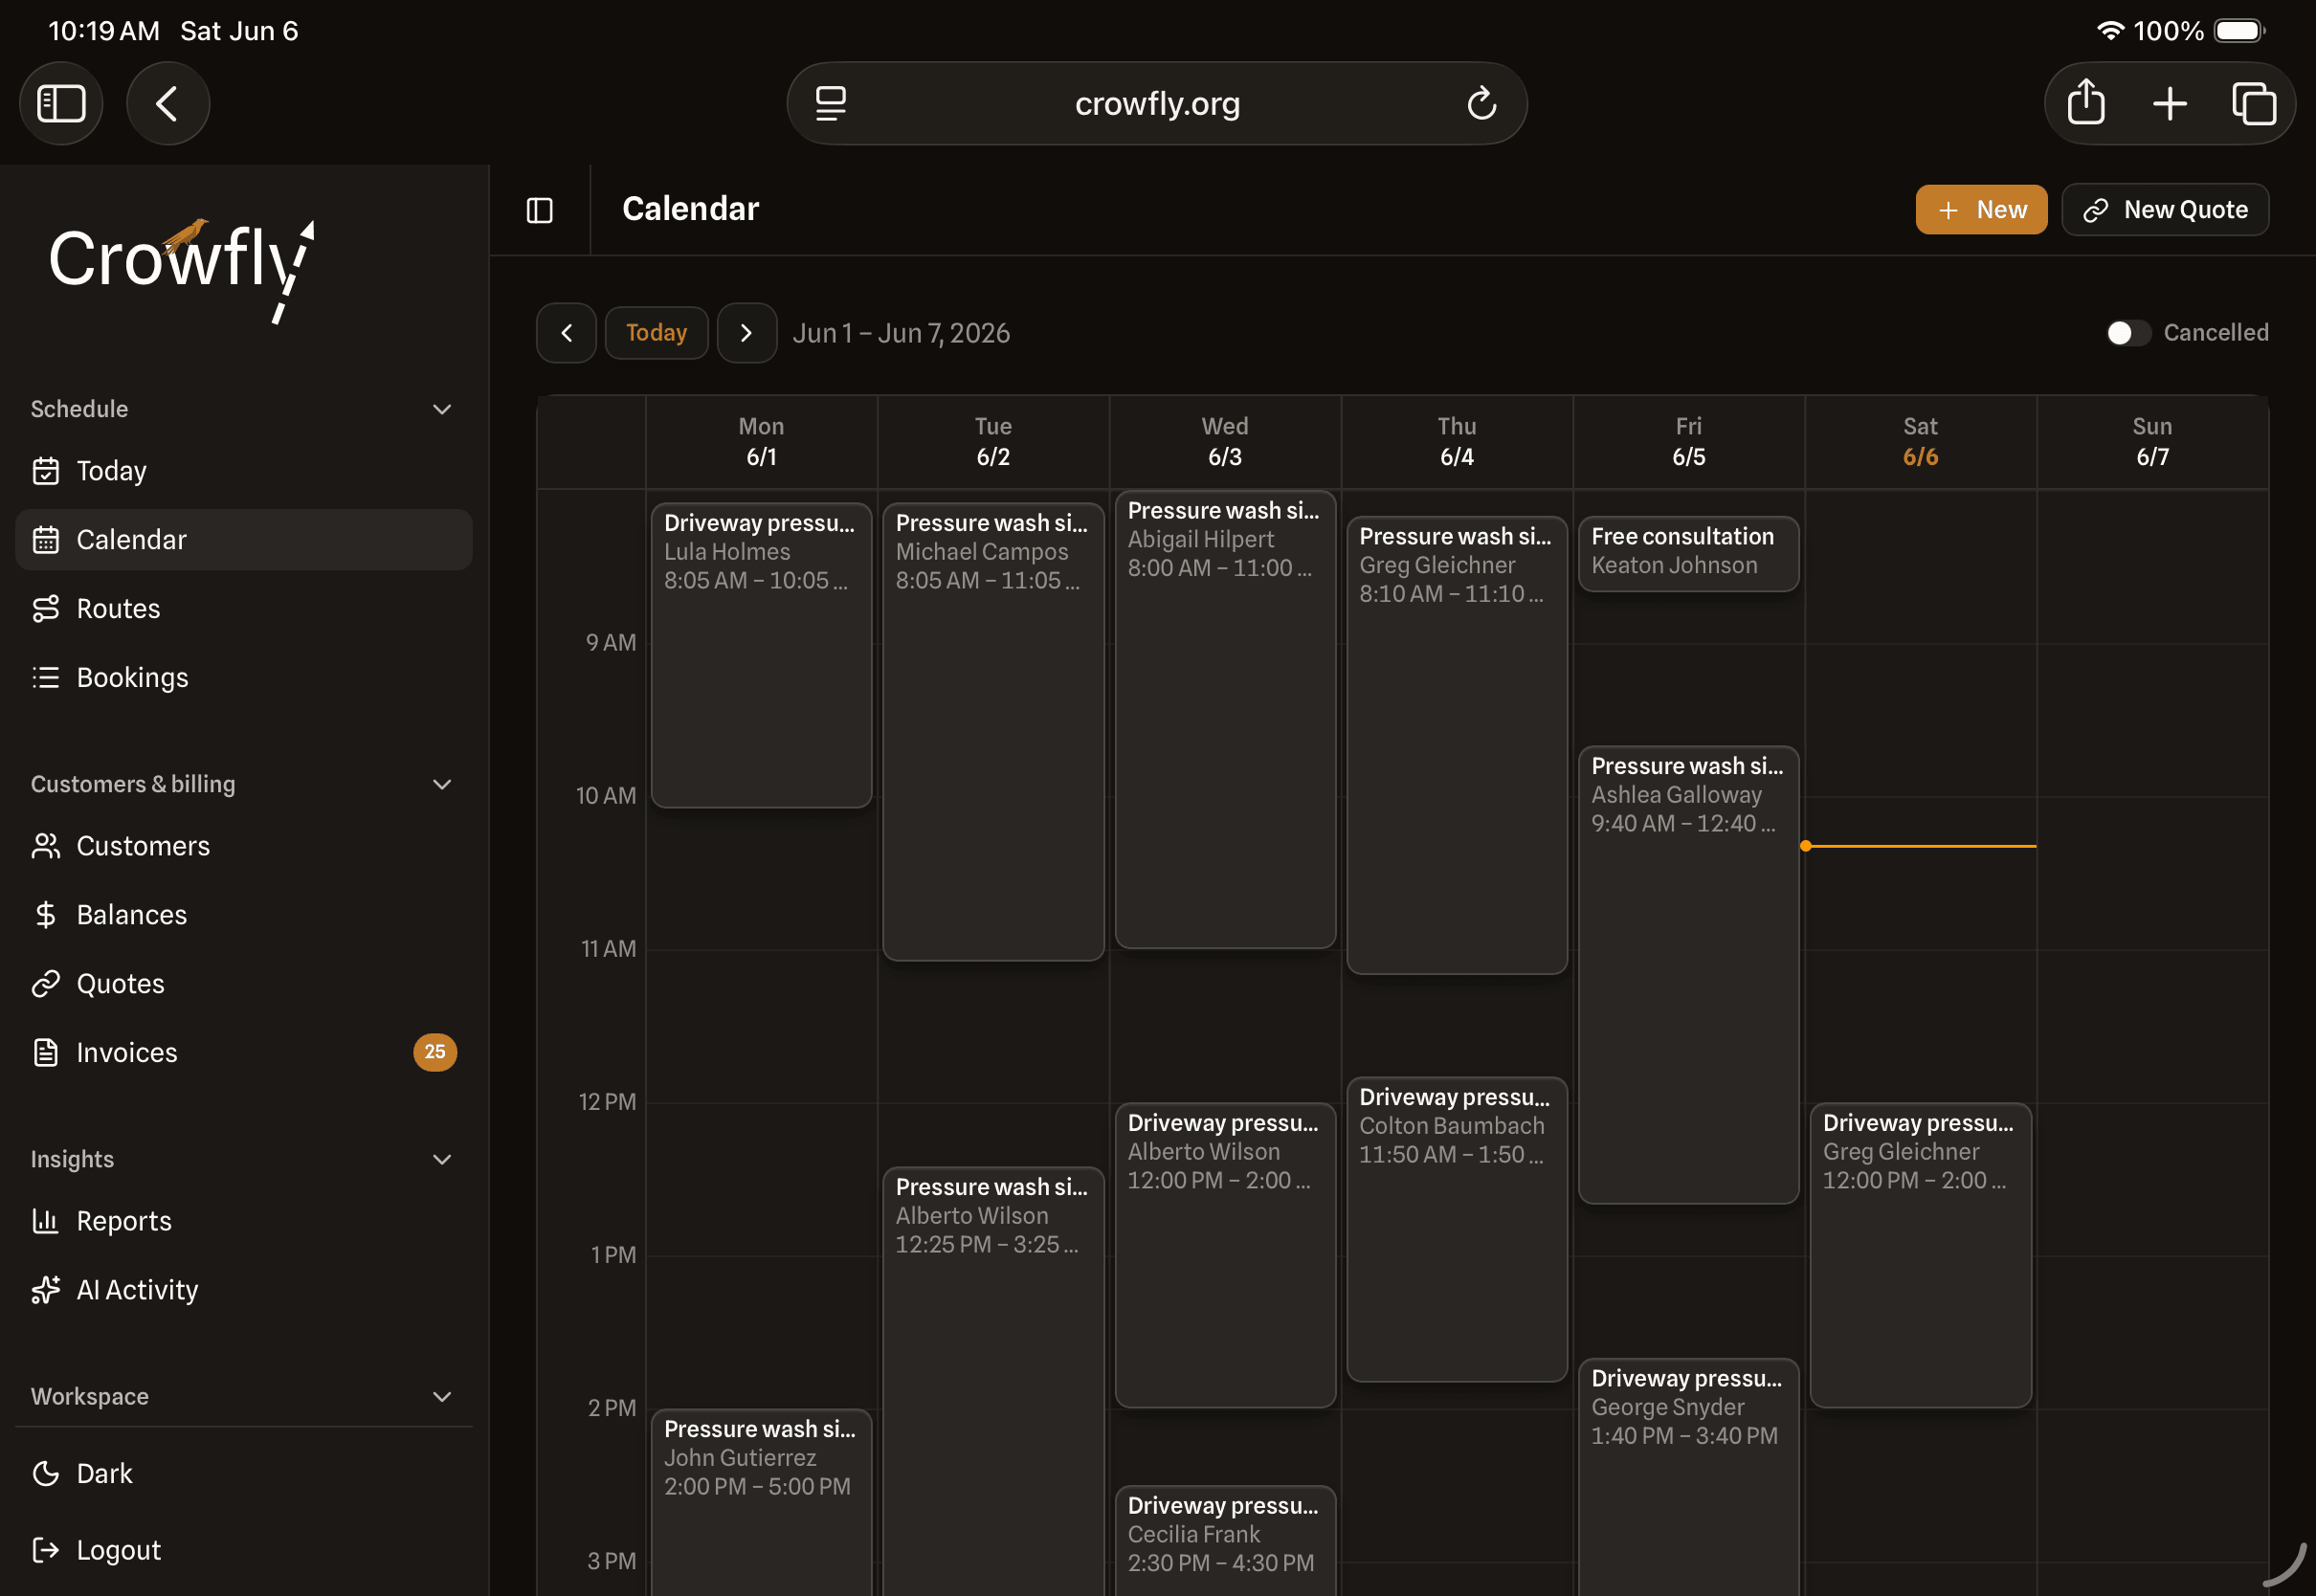Open the Customers menu item
This screenshot has width=2316, height=1596.
[243, 846]
